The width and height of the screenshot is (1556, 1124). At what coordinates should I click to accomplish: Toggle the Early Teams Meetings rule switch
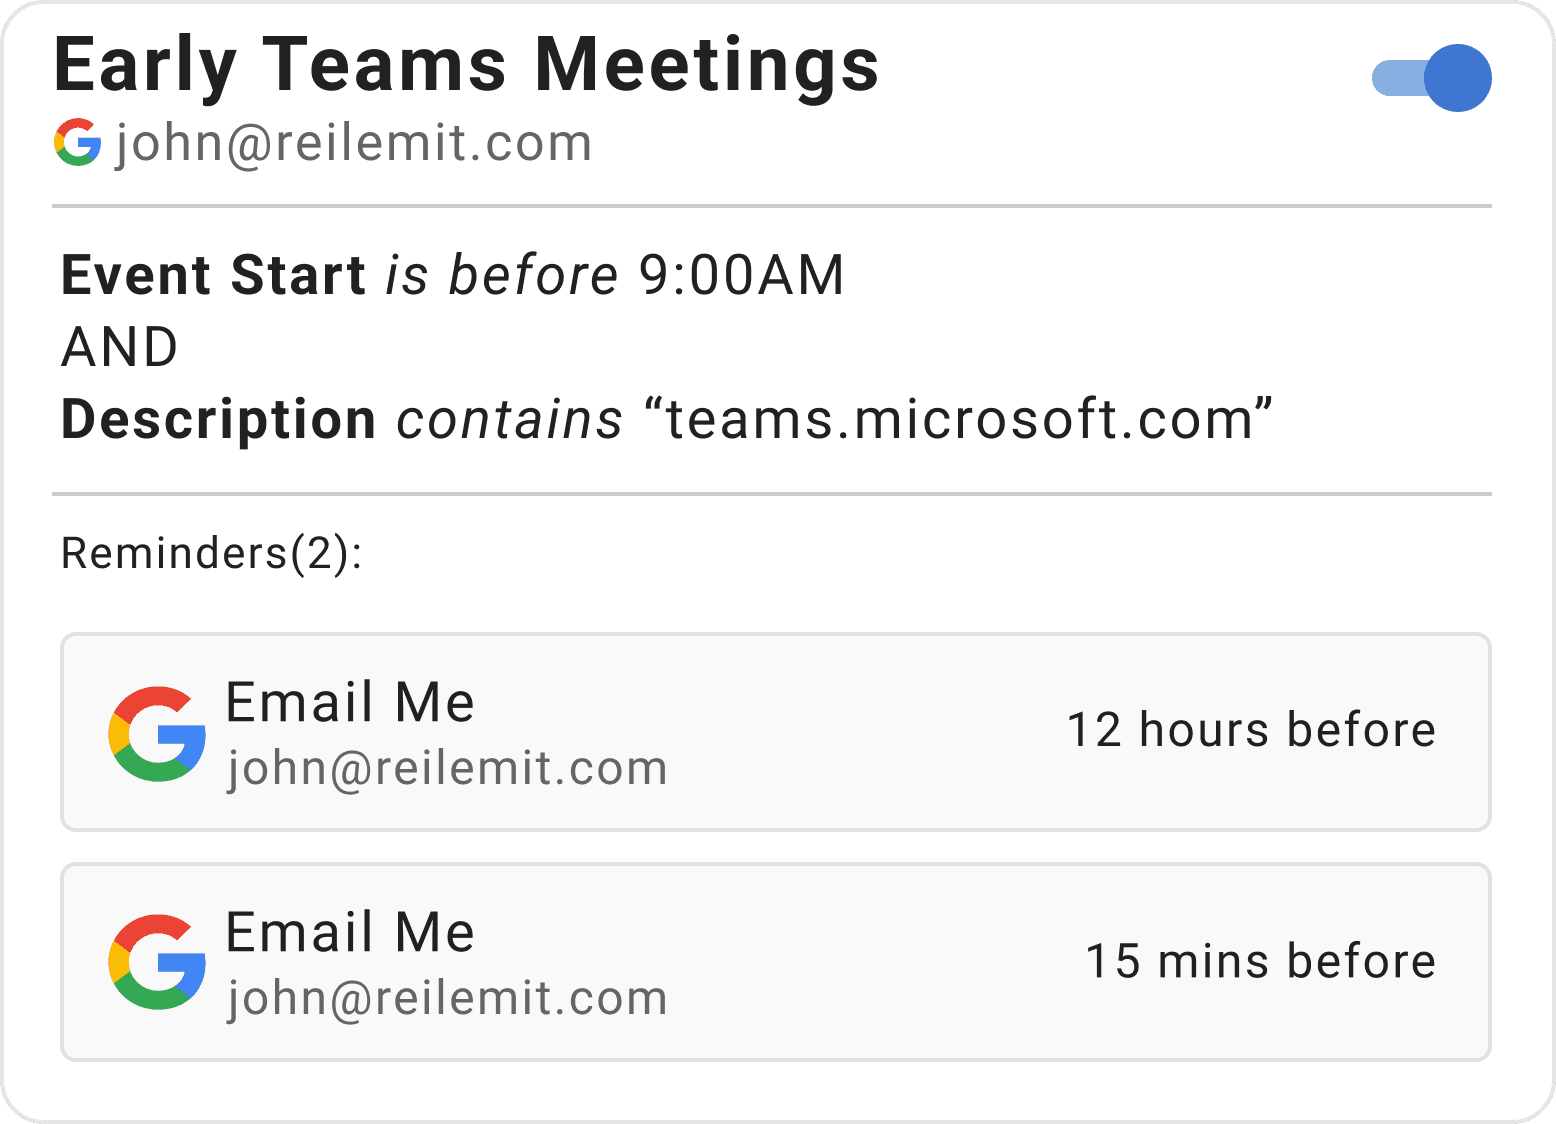click(1432, 78)
